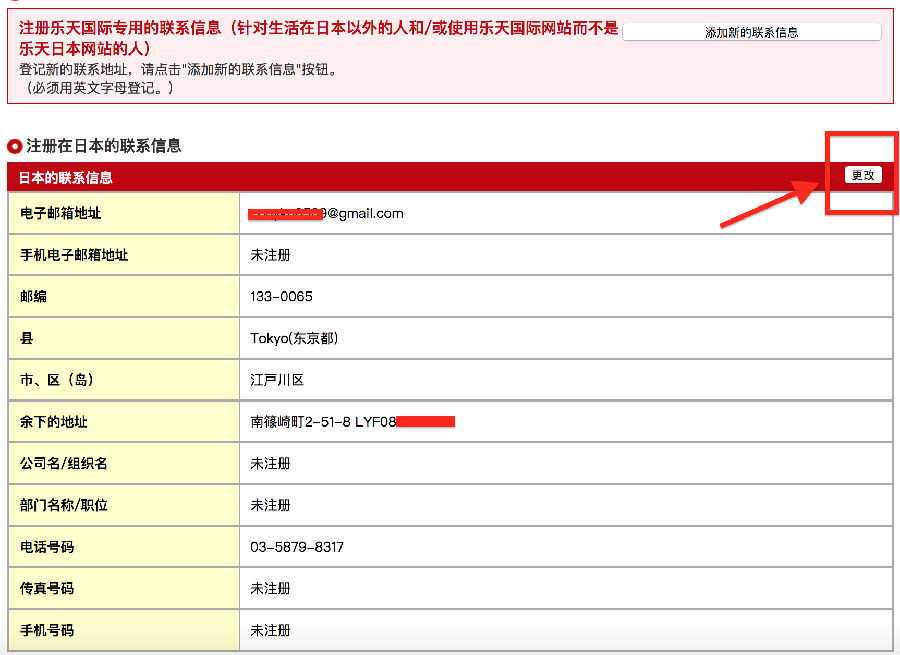Image resolution: width=900 pixels, height=655 pixels.
Task: Select the 江戸川区 value
Action: point(277,380)
